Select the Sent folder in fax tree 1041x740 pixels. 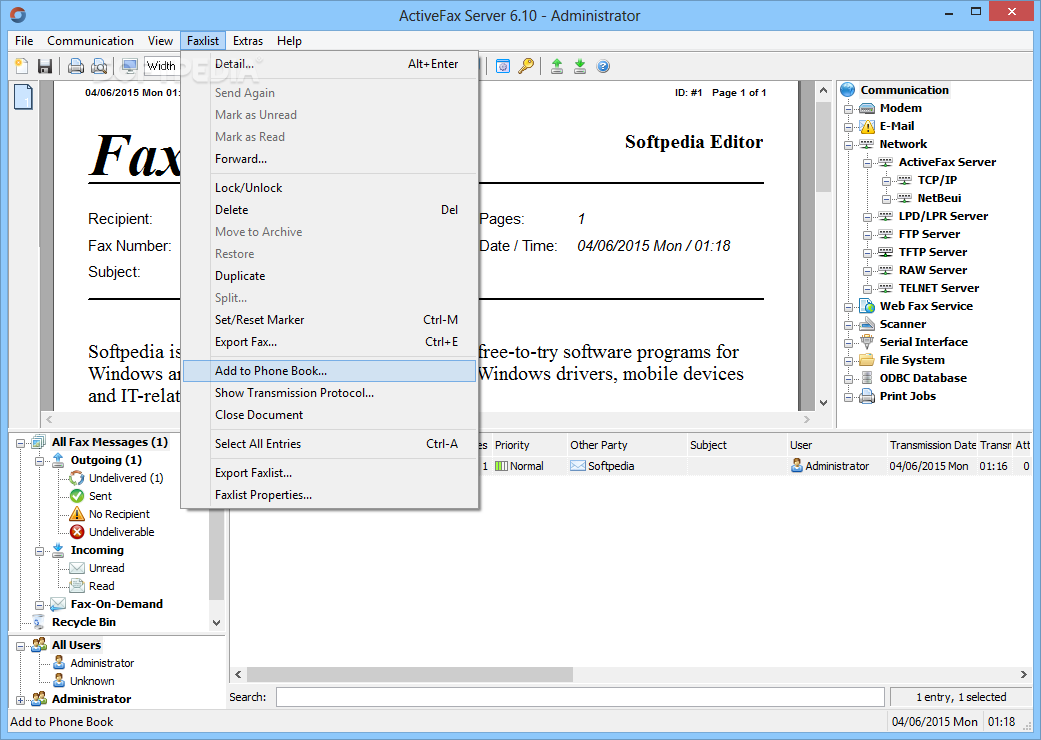click(x=100, y=496)
